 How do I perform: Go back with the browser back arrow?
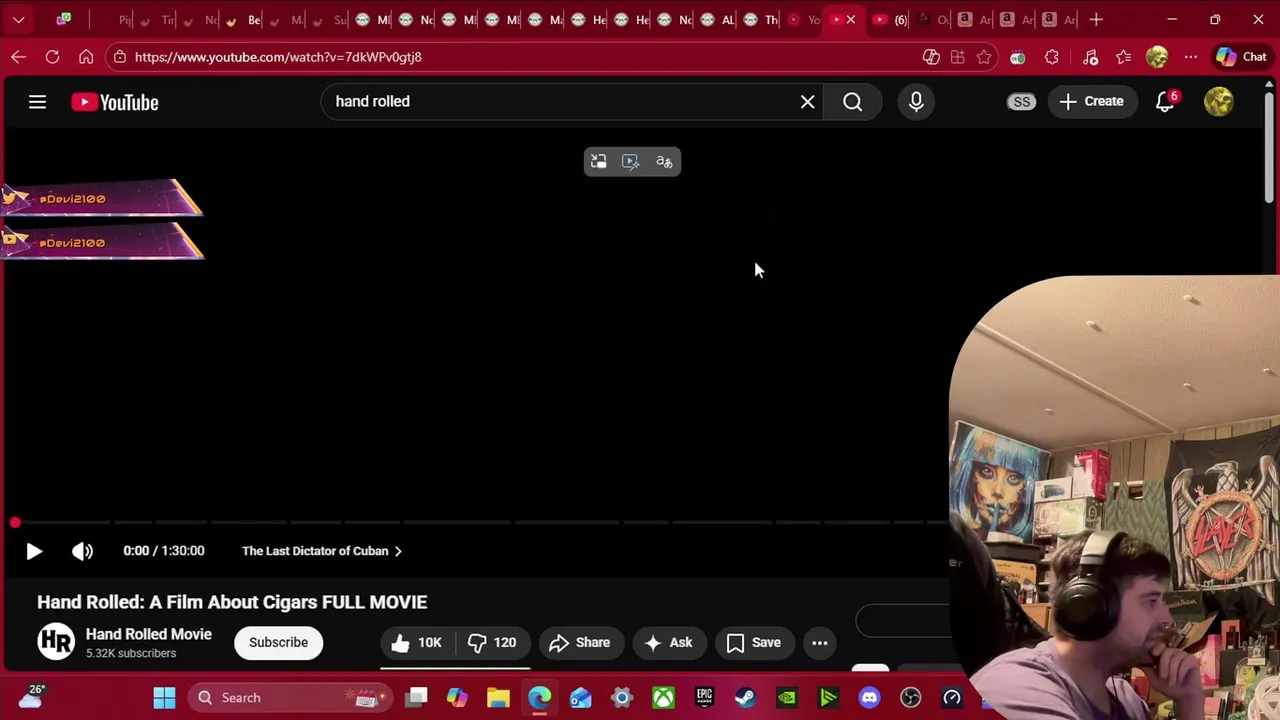pos(19,57)
